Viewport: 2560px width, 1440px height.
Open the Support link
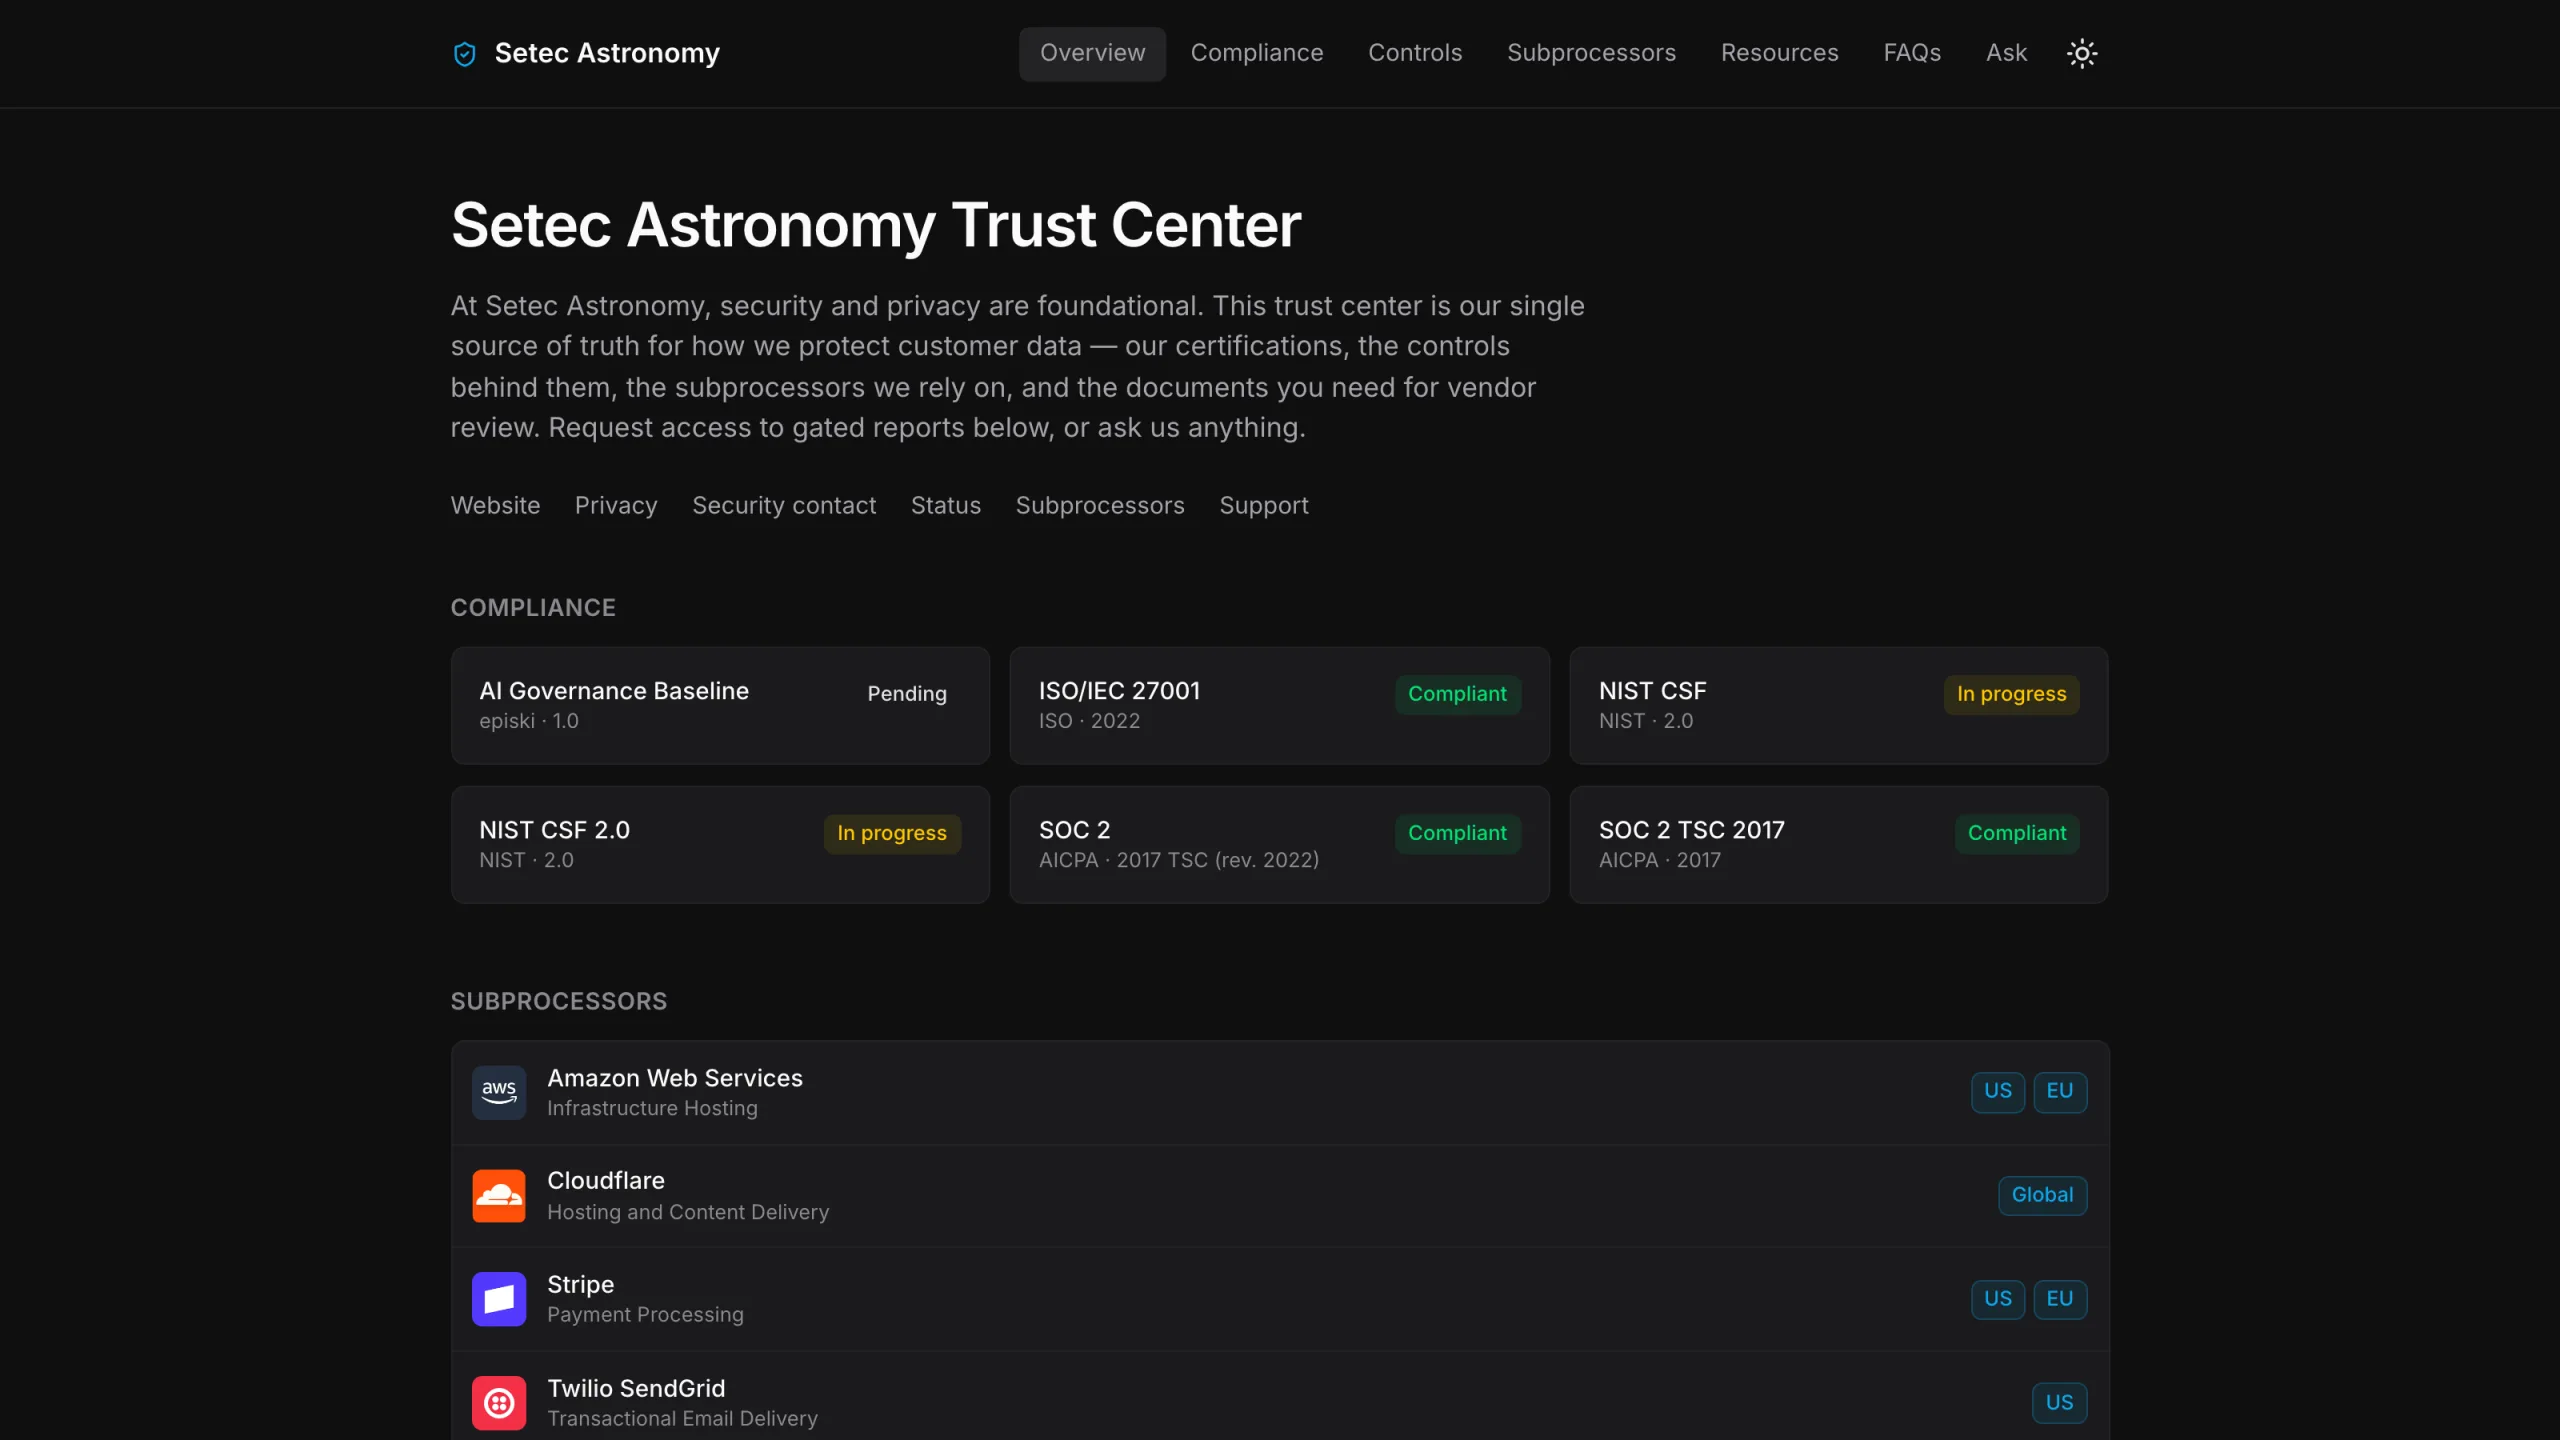[1264, 506]
